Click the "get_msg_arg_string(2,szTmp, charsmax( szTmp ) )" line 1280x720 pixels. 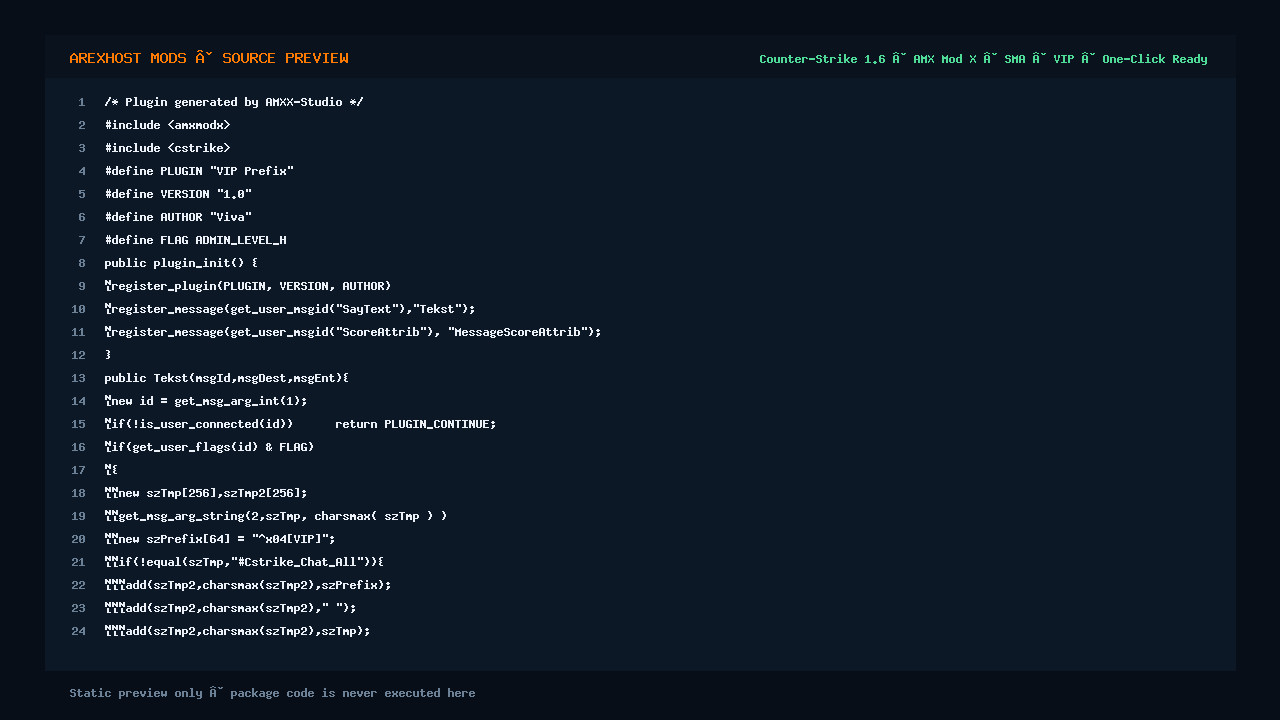(276, 516)
